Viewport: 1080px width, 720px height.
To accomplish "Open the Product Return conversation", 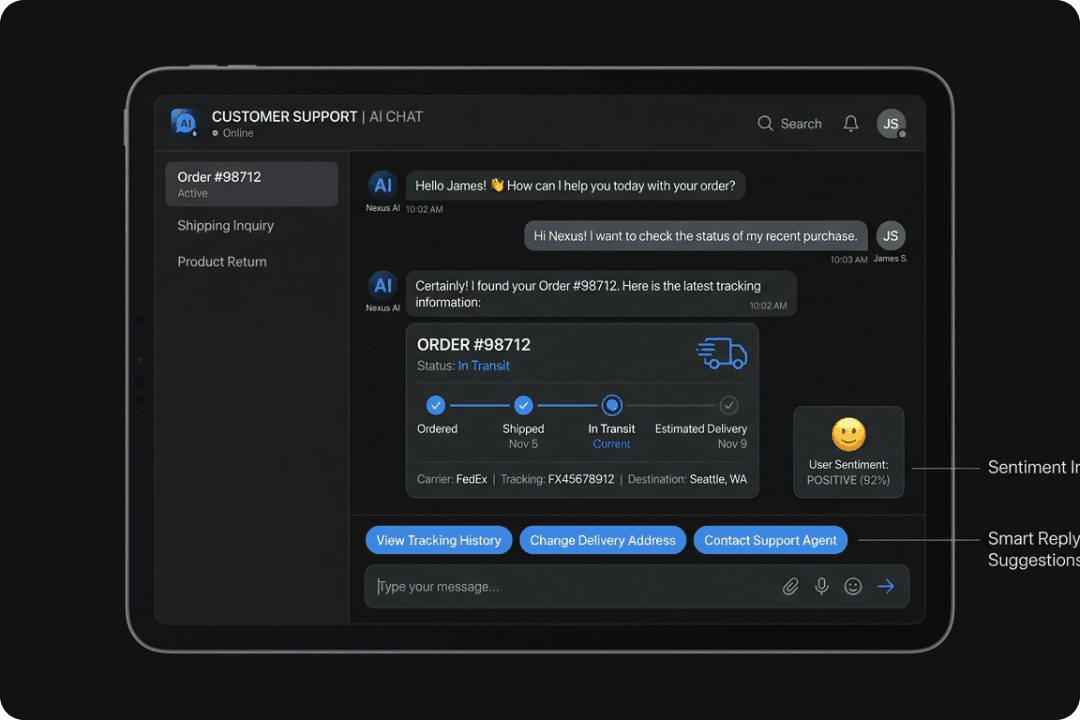I will tap(221, 261).
